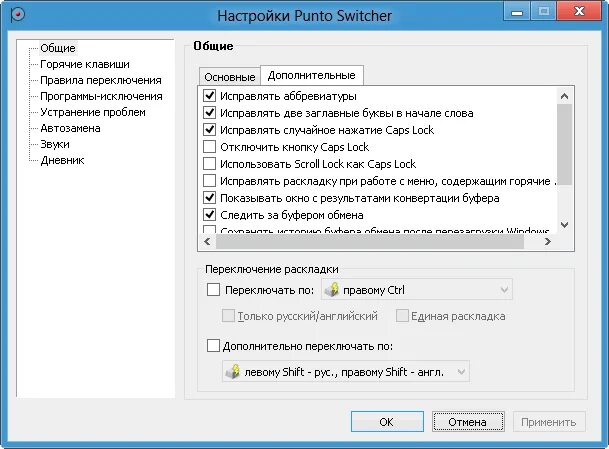Click keyboard icon in 'левому Shift' combo

[233, 372]
